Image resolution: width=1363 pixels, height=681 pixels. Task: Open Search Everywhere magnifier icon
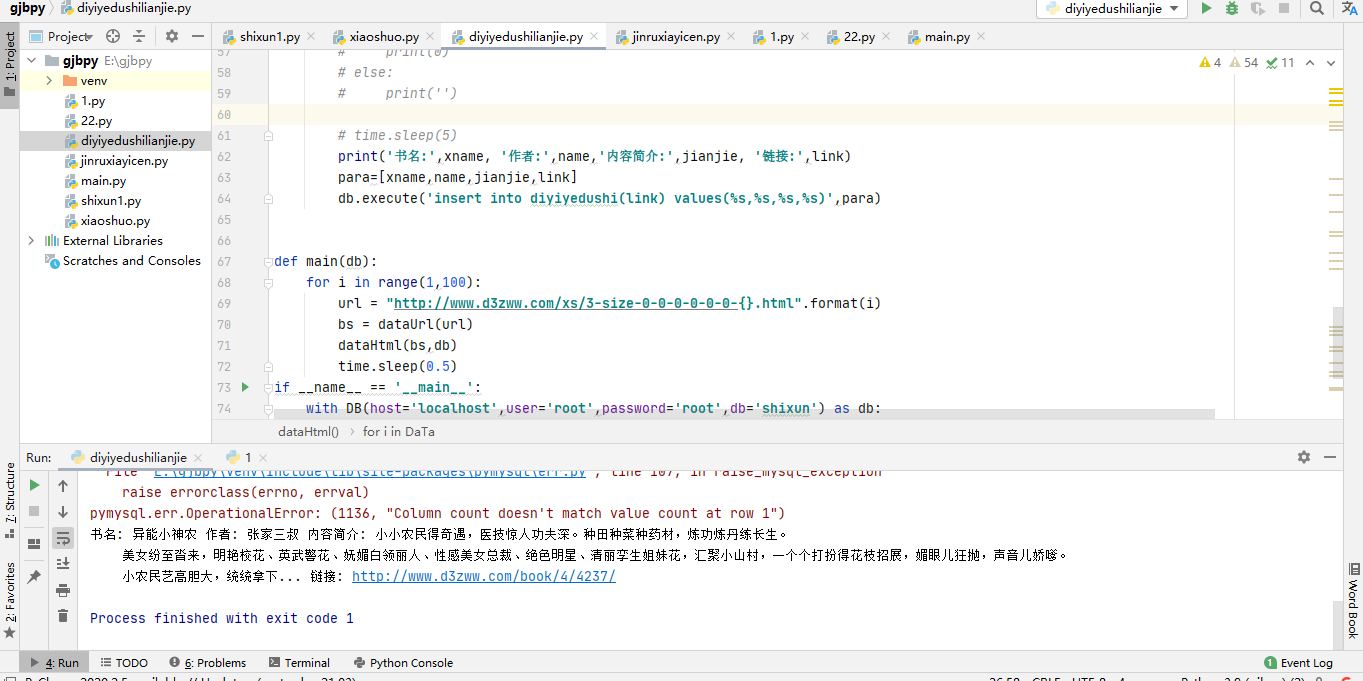pyautogui.click(x=1317, y=9)
